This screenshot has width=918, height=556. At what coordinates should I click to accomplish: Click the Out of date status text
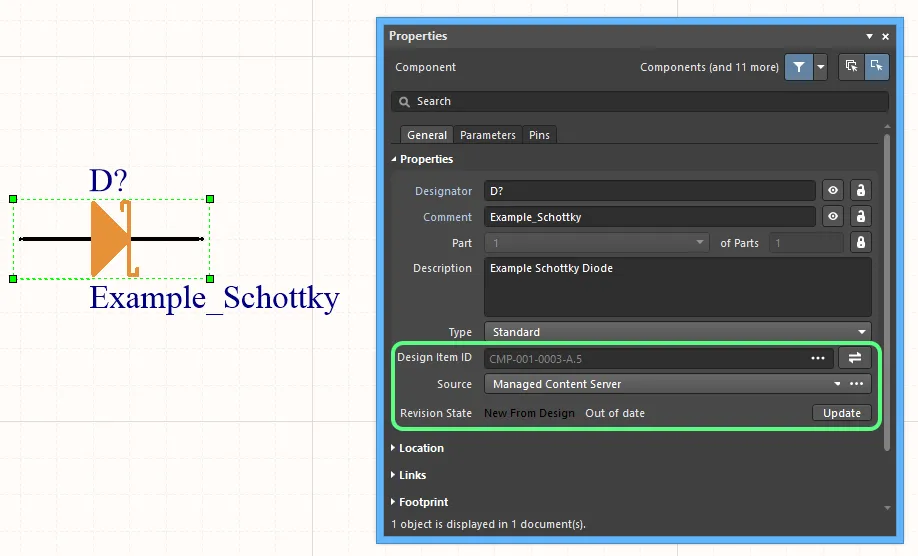615,413
